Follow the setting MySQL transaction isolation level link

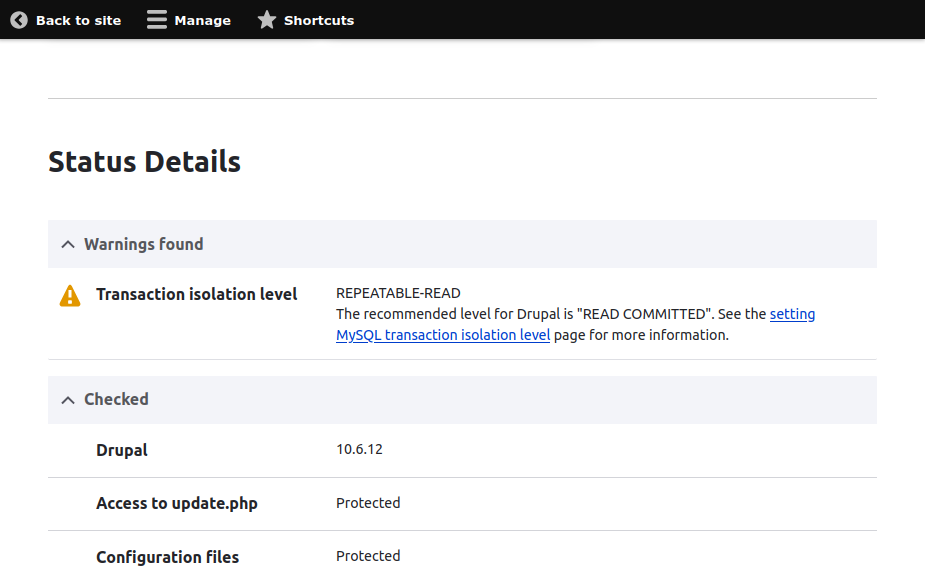point(443,335)
